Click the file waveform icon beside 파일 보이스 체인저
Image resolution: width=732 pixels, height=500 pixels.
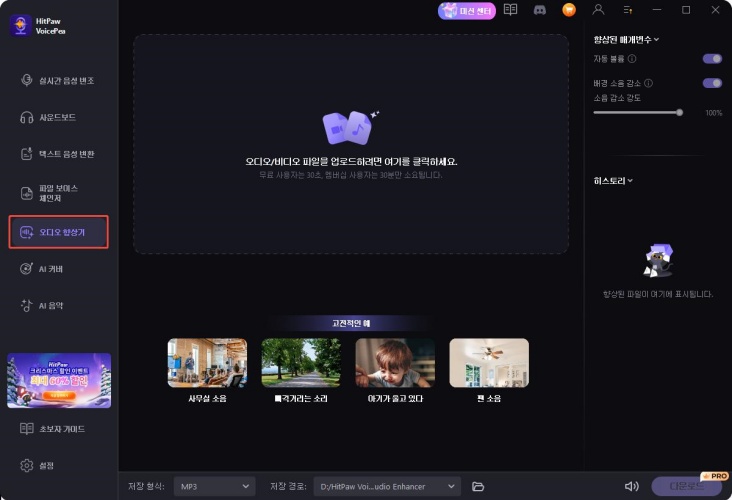27,193
